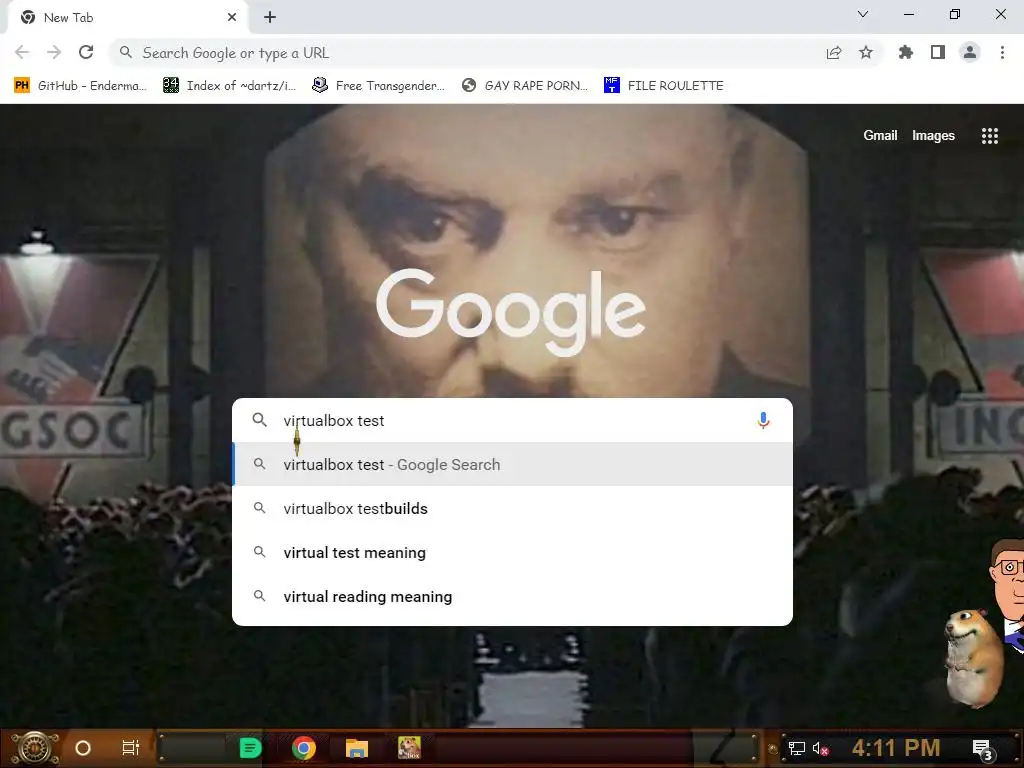The image size is (1024, 768).
Task: Start voice search with microphone icon
Action: point(763,421)
